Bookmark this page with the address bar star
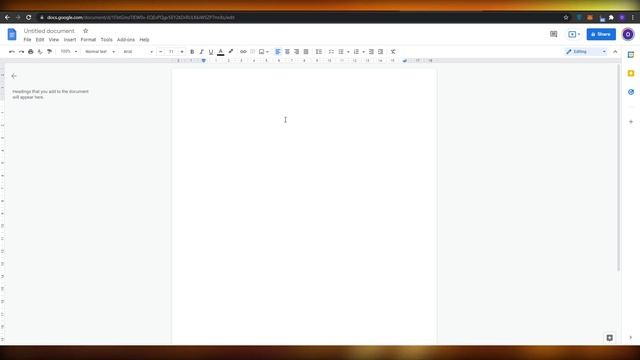Viewport: 640px width, 360px height. (566, 18)
